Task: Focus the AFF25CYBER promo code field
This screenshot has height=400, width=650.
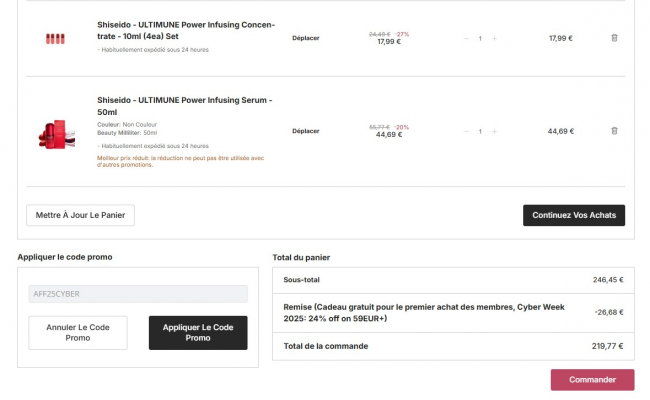Action: 138,294
